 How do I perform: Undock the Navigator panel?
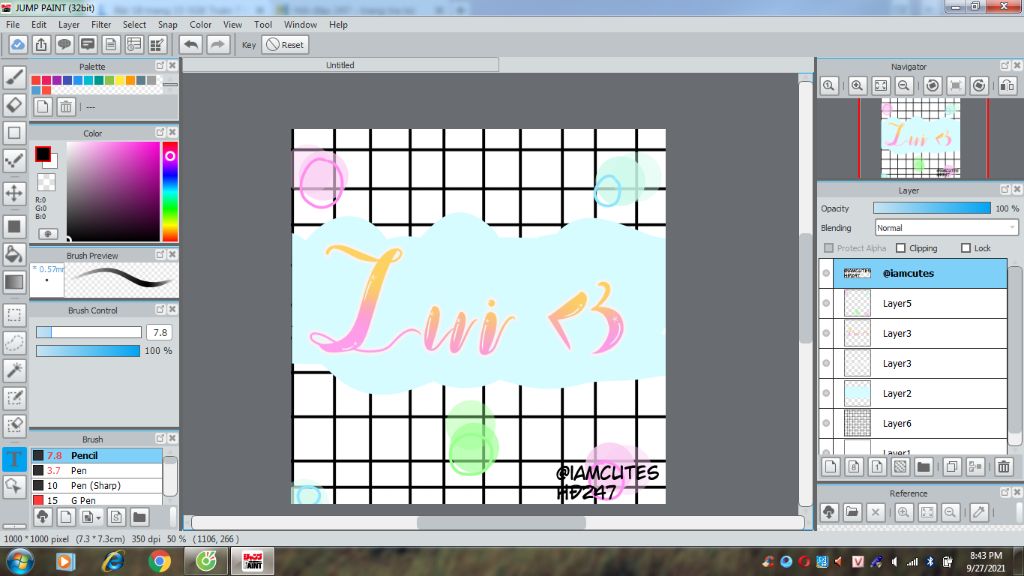pyautogui.click(x=1005, y=66)
